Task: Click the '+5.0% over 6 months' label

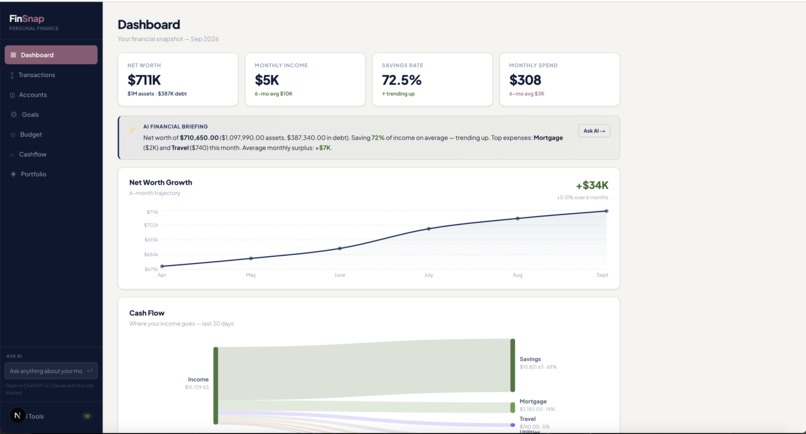Action: (x=582, y=197)
